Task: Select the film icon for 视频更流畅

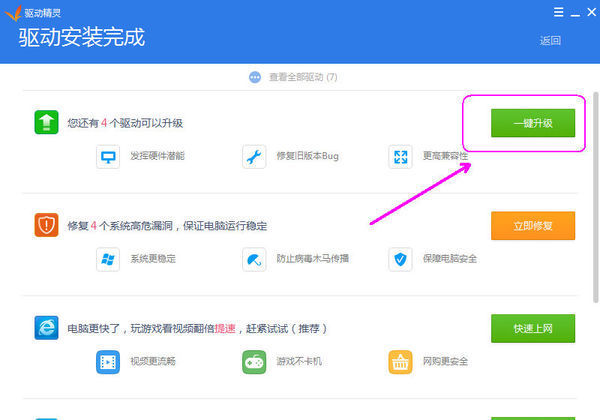Action: point(108,362)
